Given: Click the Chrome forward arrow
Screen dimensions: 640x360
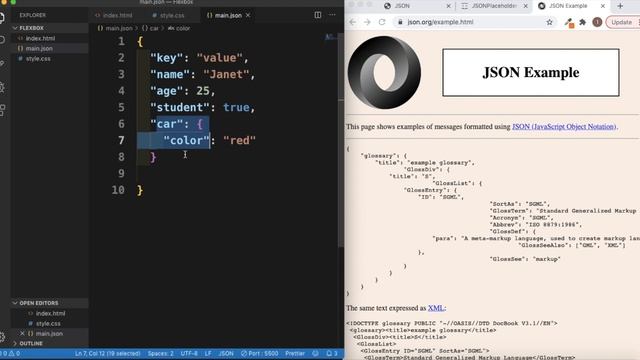Looking at the screenshot, I should pos(367,22).
